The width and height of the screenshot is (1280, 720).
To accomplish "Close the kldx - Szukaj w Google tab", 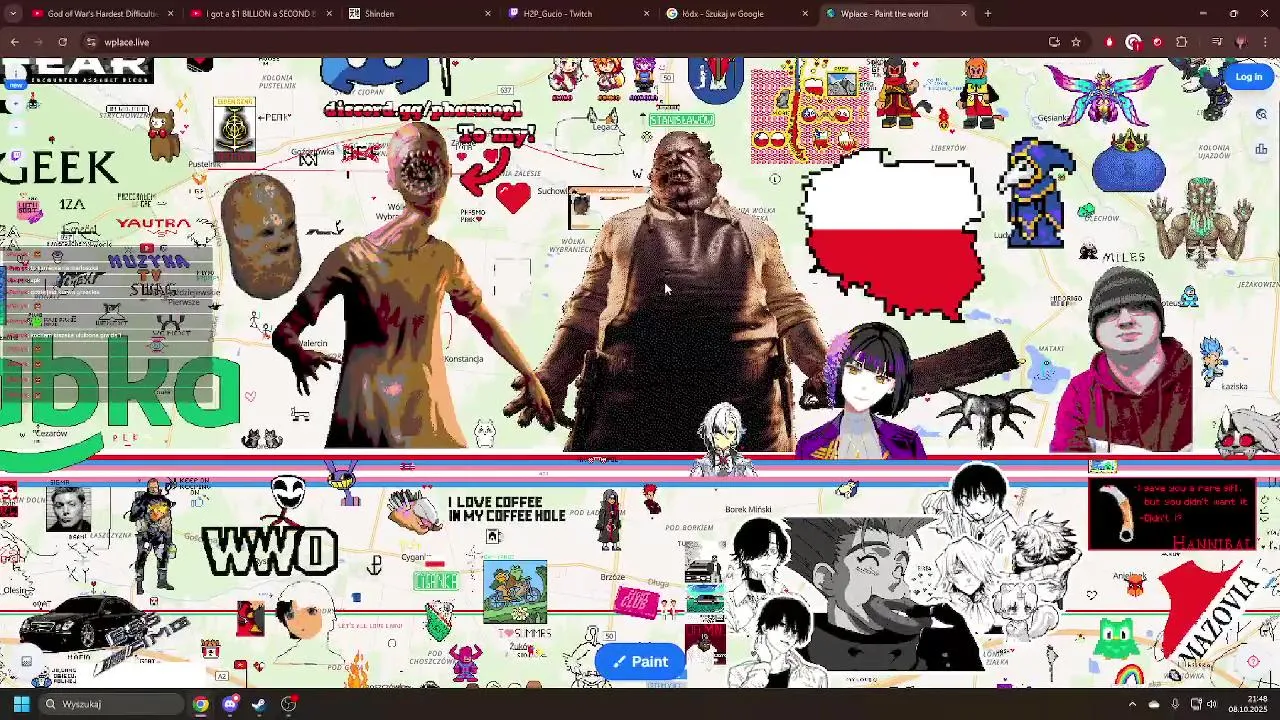I will [805, 14].
